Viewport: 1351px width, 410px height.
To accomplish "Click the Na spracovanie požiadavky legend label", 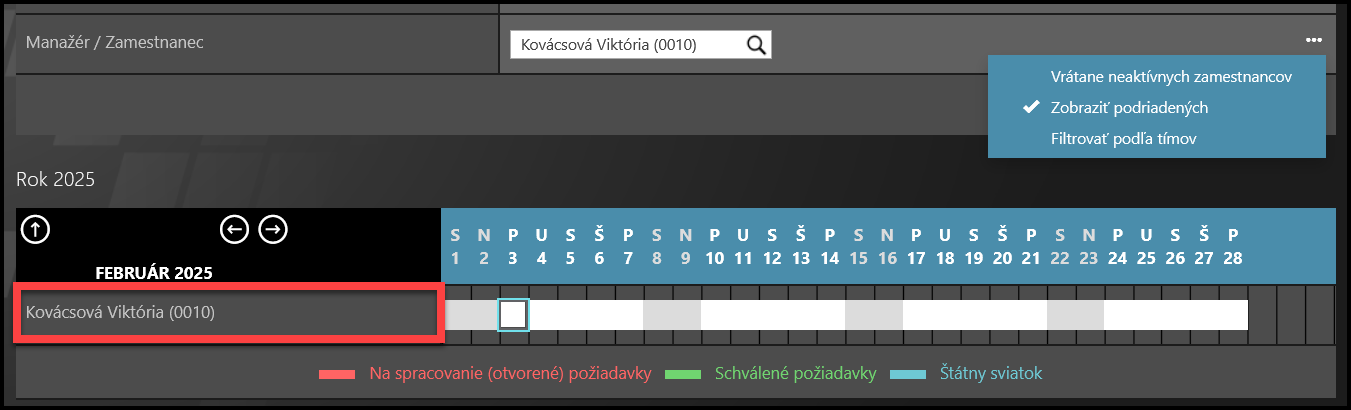I will tap(510, 374).
